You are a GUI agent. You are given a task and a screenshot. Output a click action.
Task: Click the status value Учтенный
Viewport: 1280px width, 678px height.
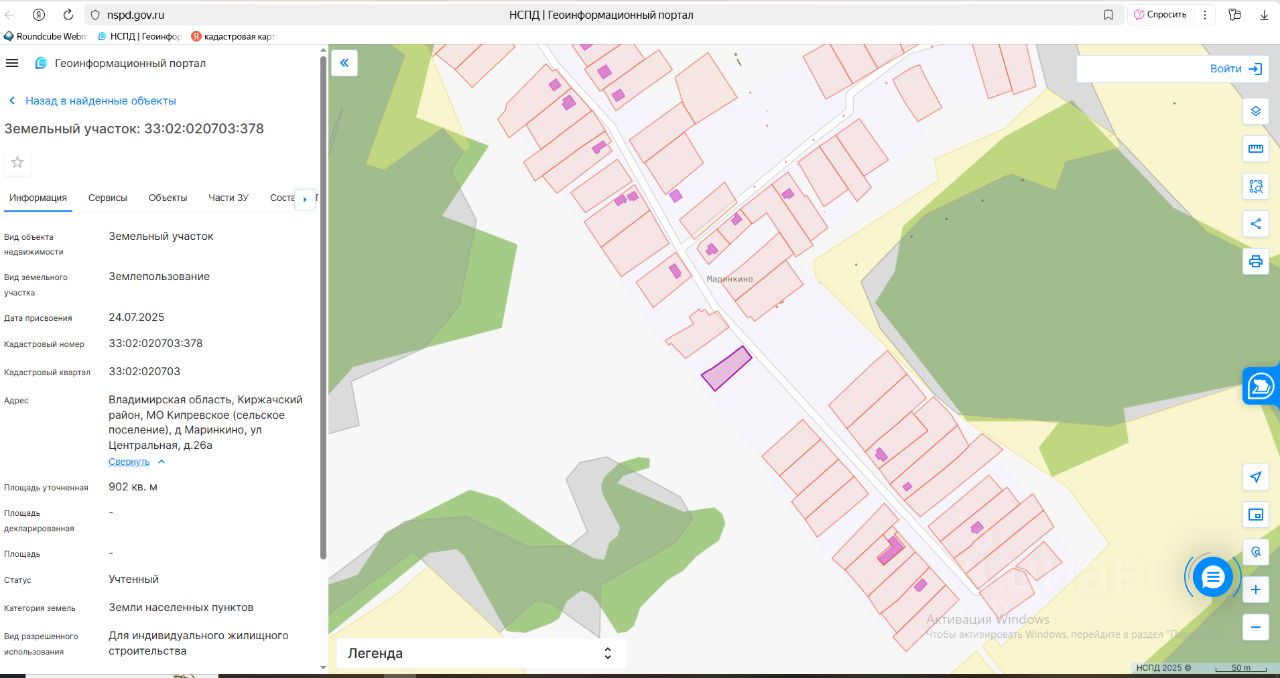pos(134,579)
